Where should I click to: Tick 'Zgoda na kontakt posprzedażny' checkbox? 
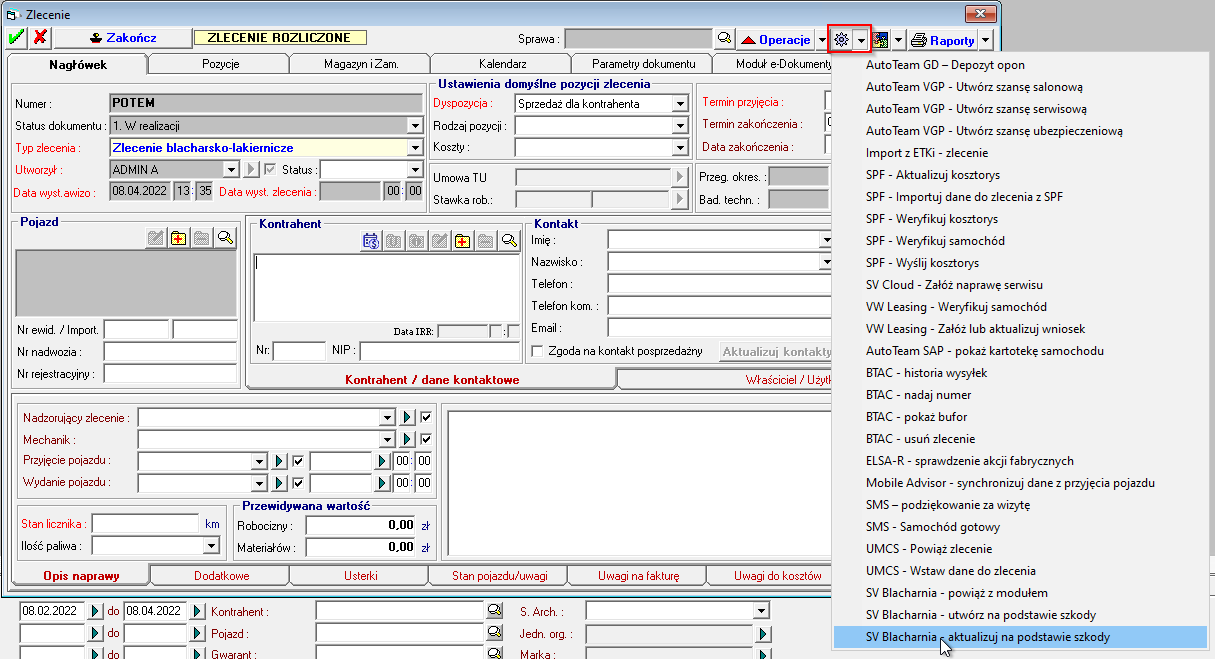coord(538,351)
